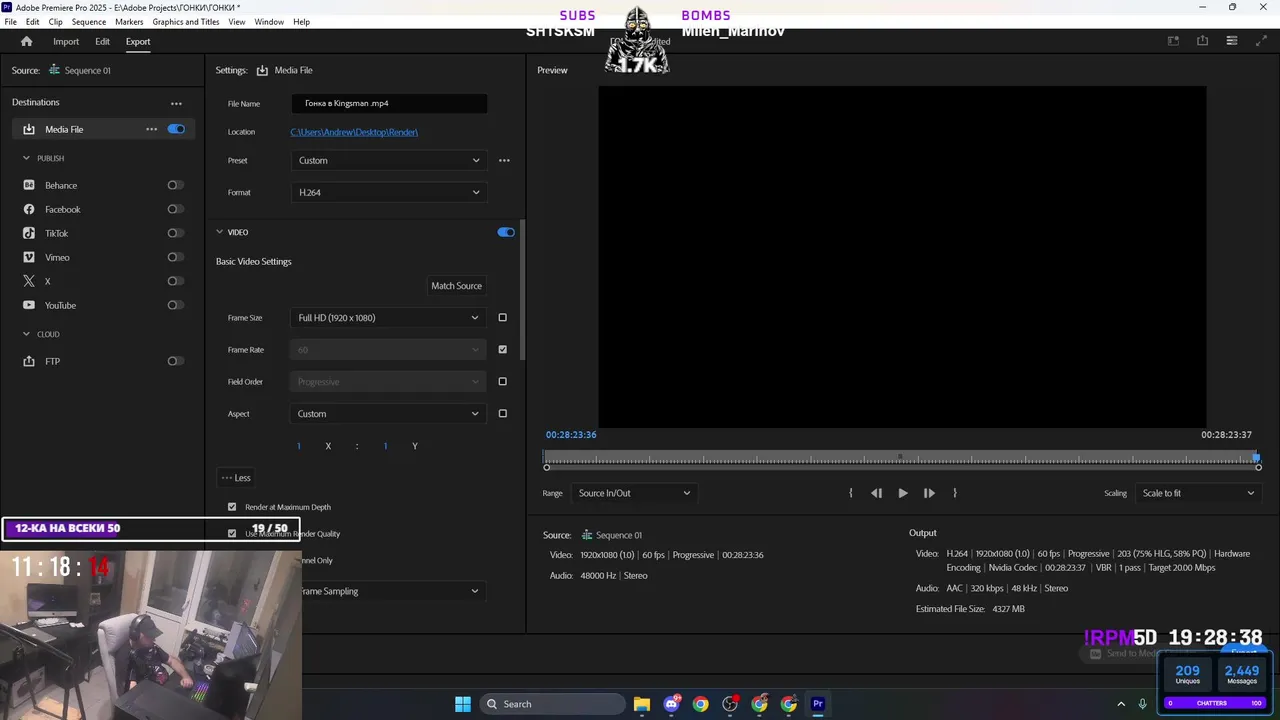1280x720 pixels.
Task: Toggle the Media File destination switch
Action: pos(176,129)
